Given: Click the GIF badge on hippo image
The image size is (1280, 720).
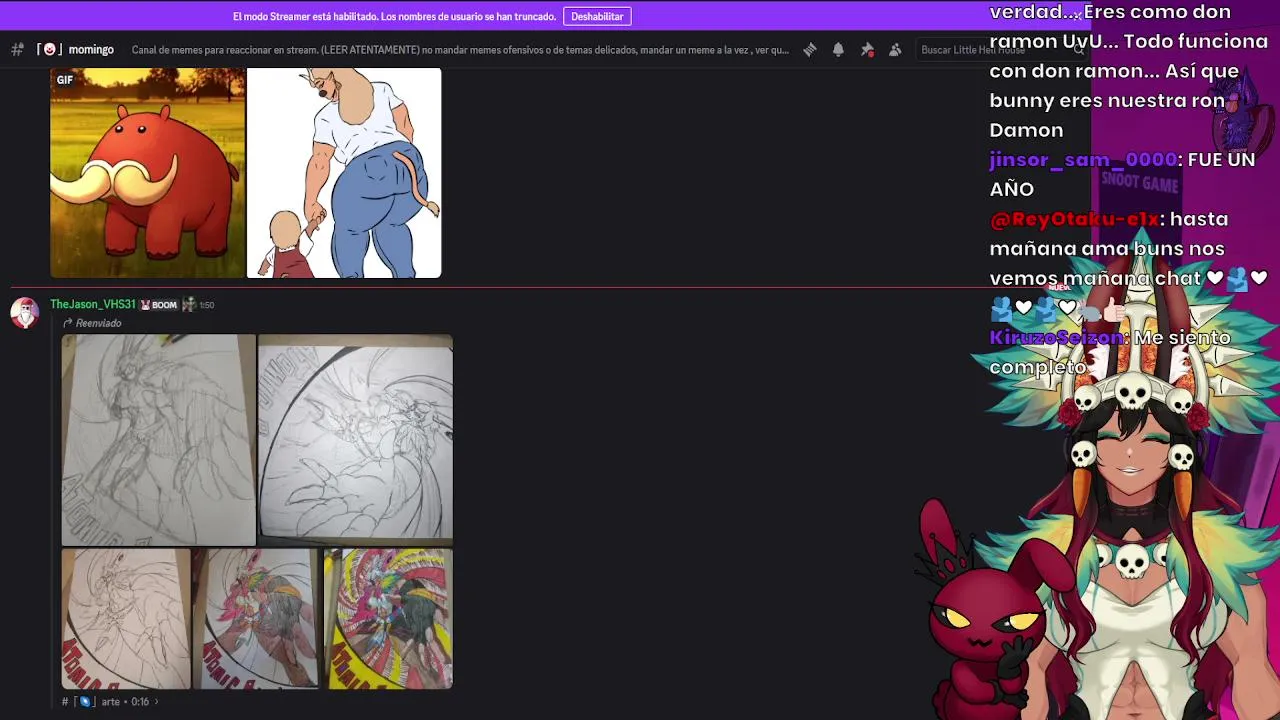Looking at the screenshot, I should point(65,80).
